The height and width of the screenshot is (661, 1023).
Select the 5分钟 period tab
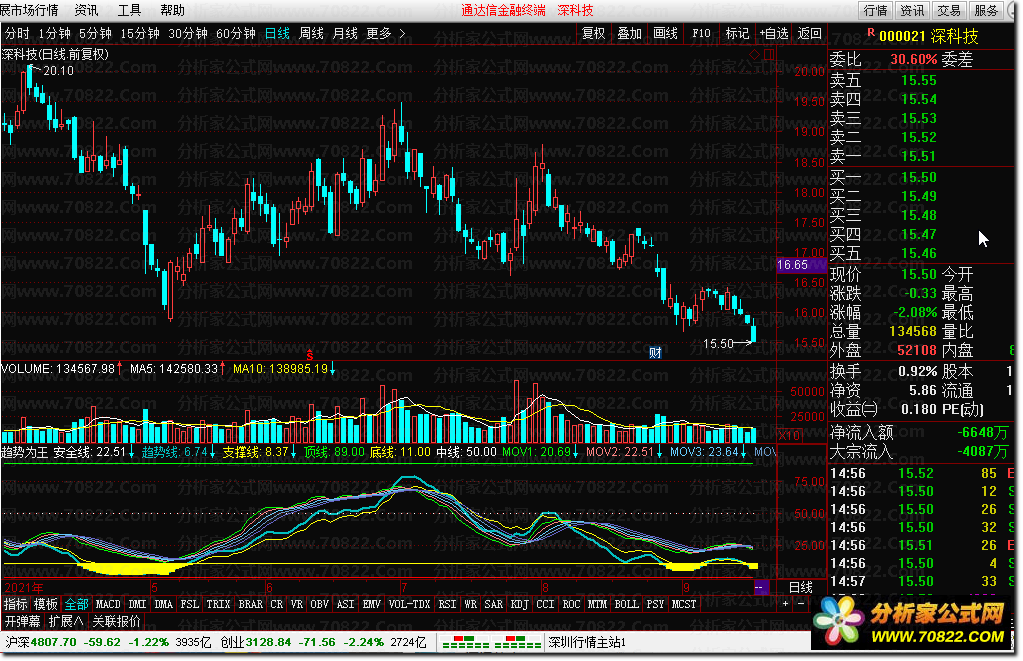tap(95, 33)
